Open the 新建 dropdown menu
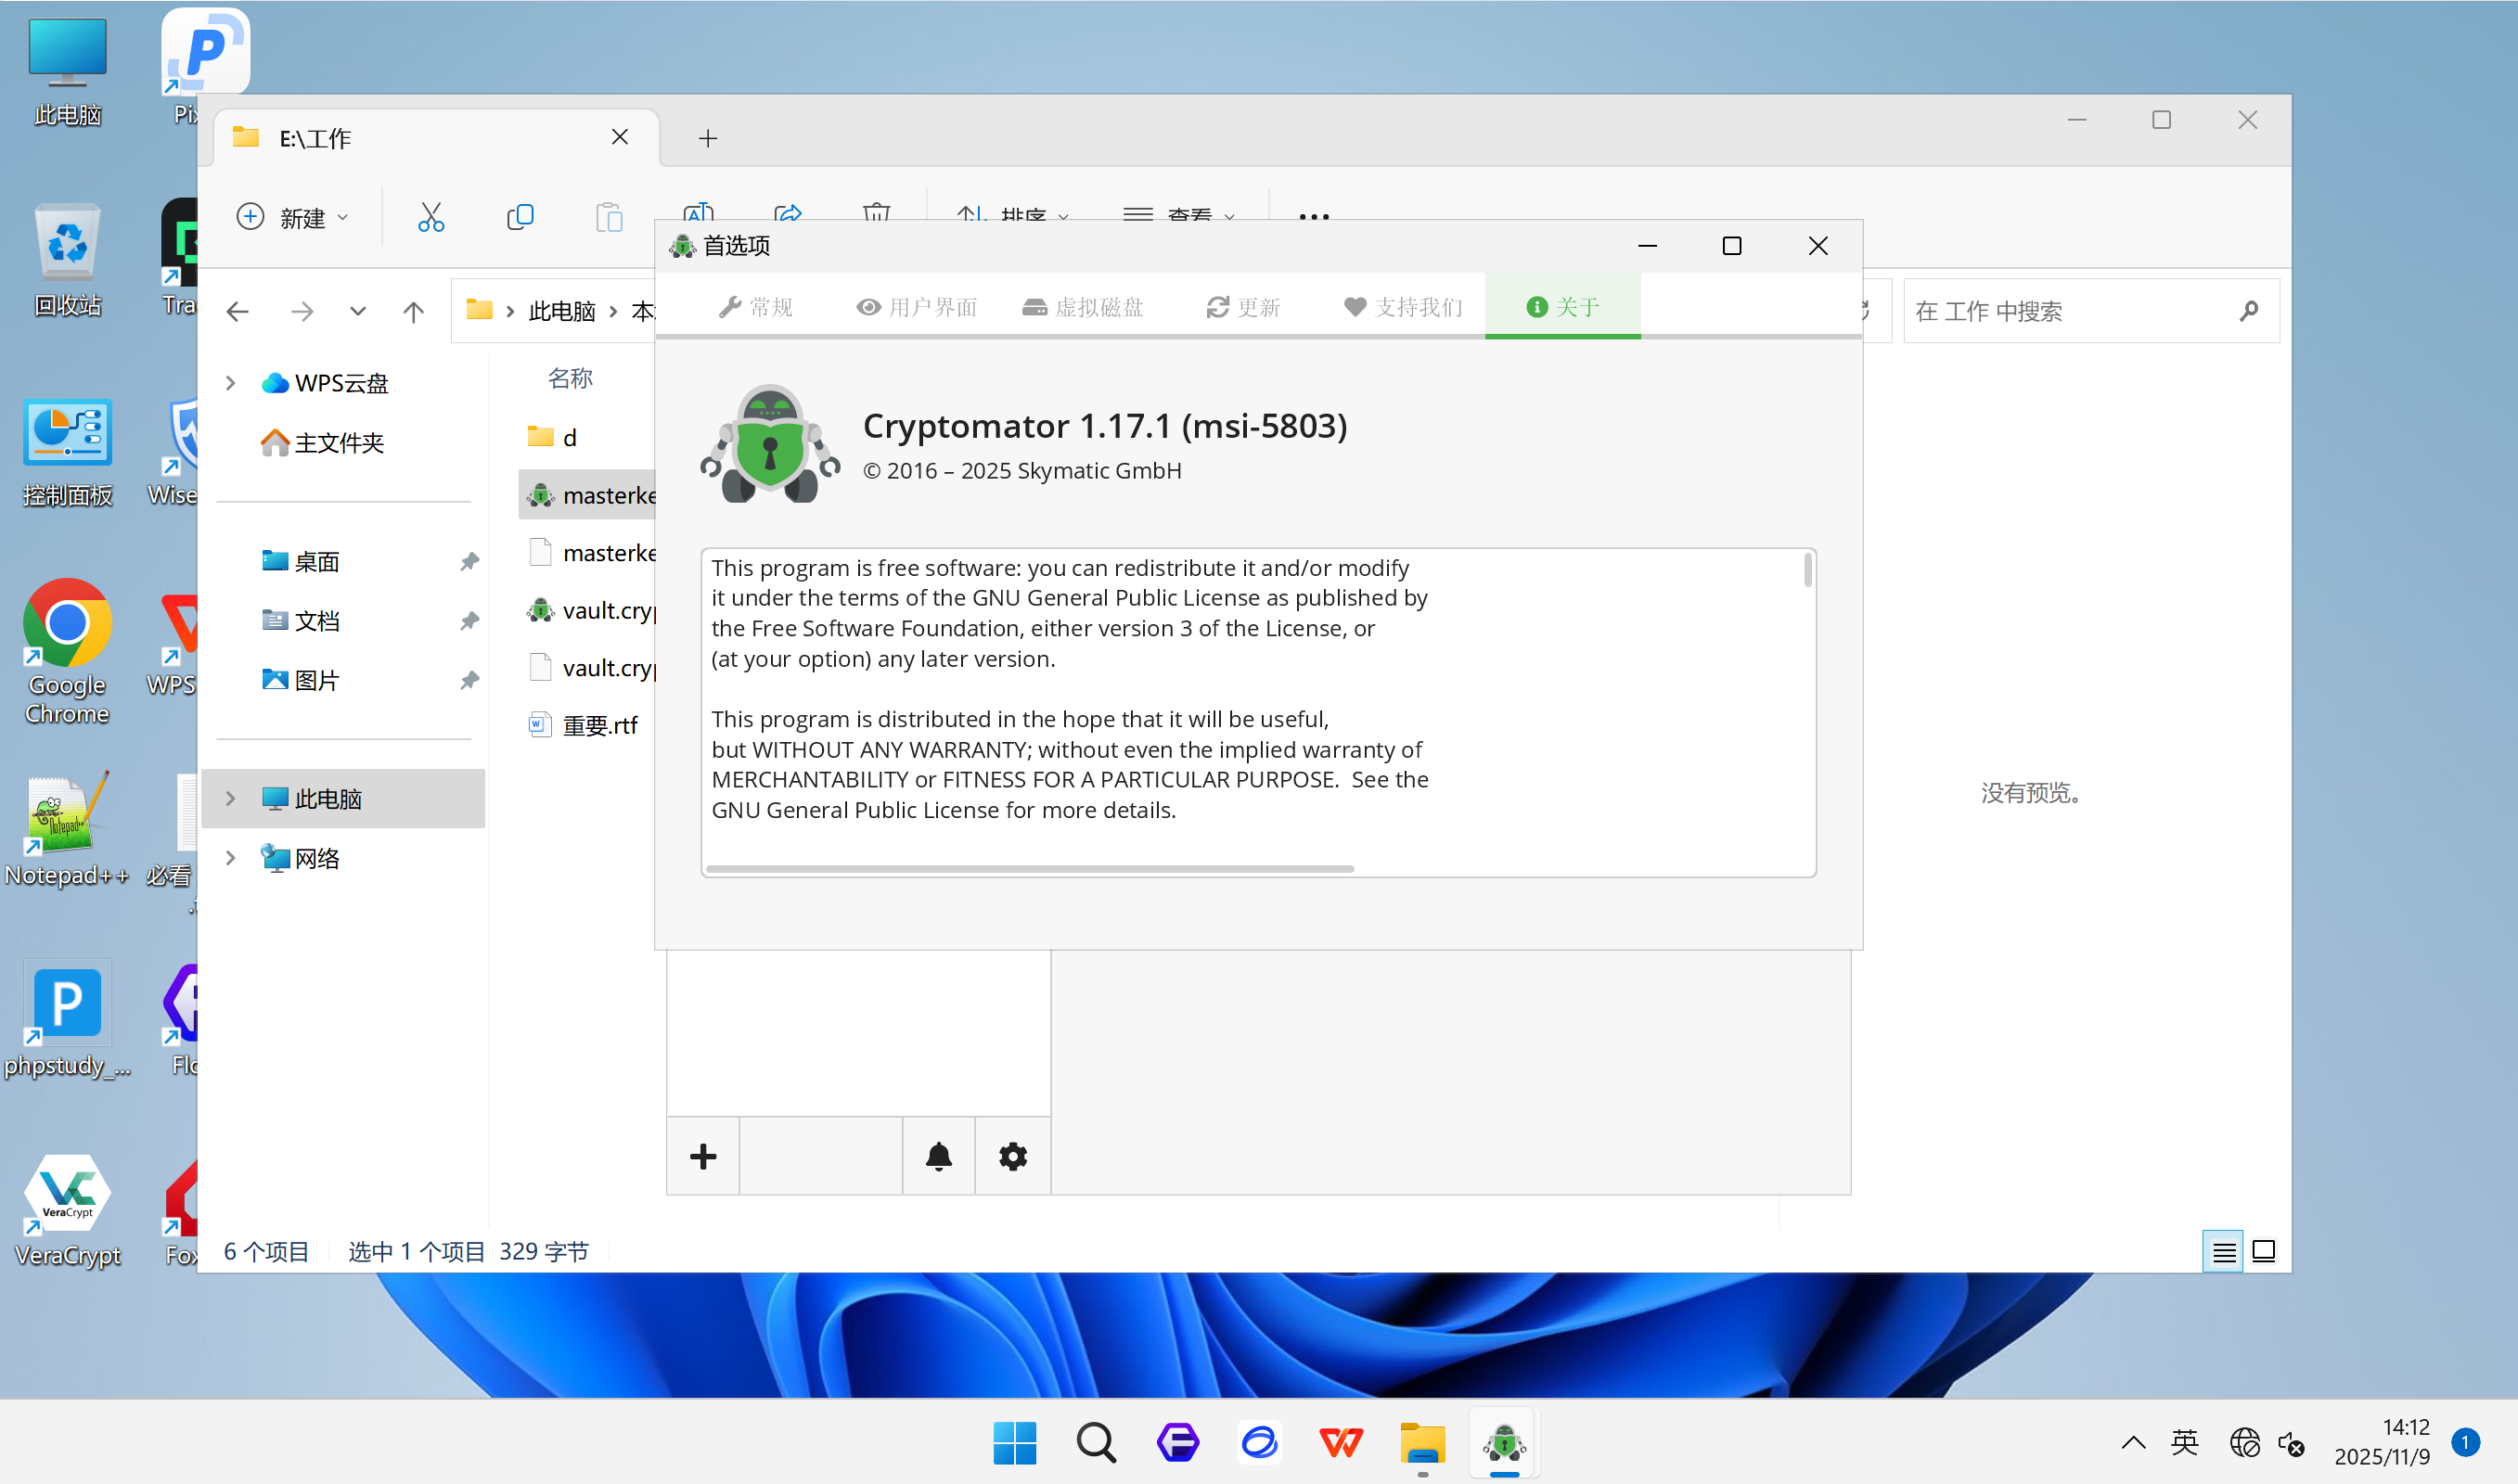2518x1484 pixels. pyautogui.click(x=293, y=217)
